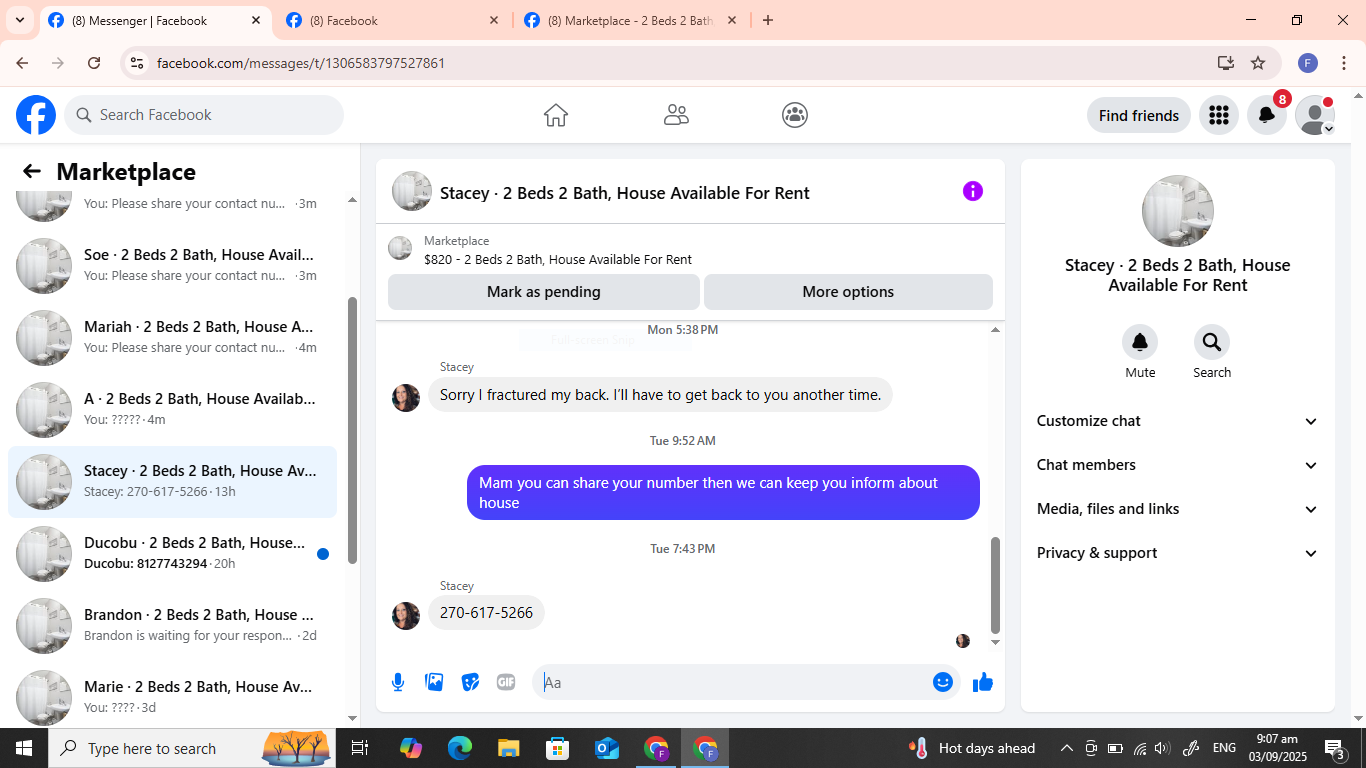This screenshot has height=768, width=1366.
Task: Send a thumbs up like
Action: pyautogui.click(x=983, y=682)
